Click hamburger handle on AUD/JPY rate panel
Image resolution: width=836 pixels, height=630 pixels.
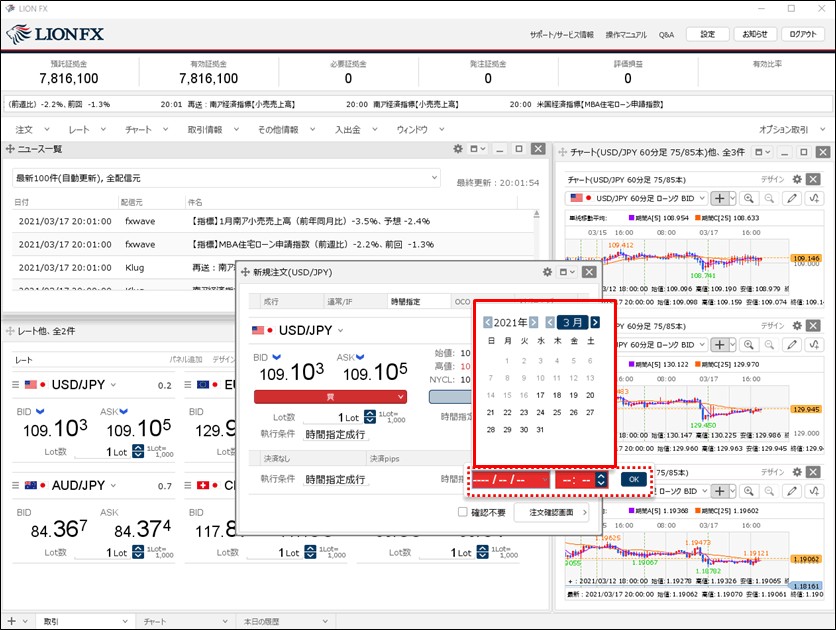pyautogui.click(x=15, y=485)
